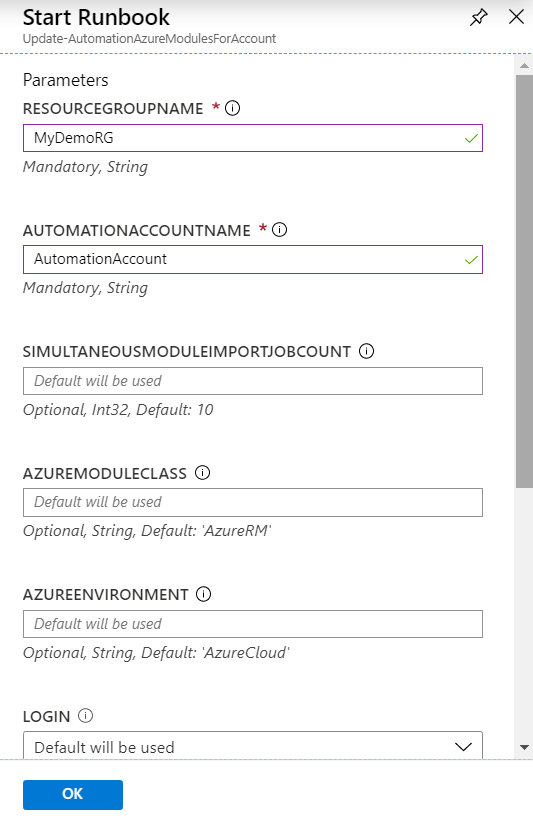Focus the MyDemoRG resource group field
Image resolution: width=533 pixels, height=831 pixels.
(253, 138)
